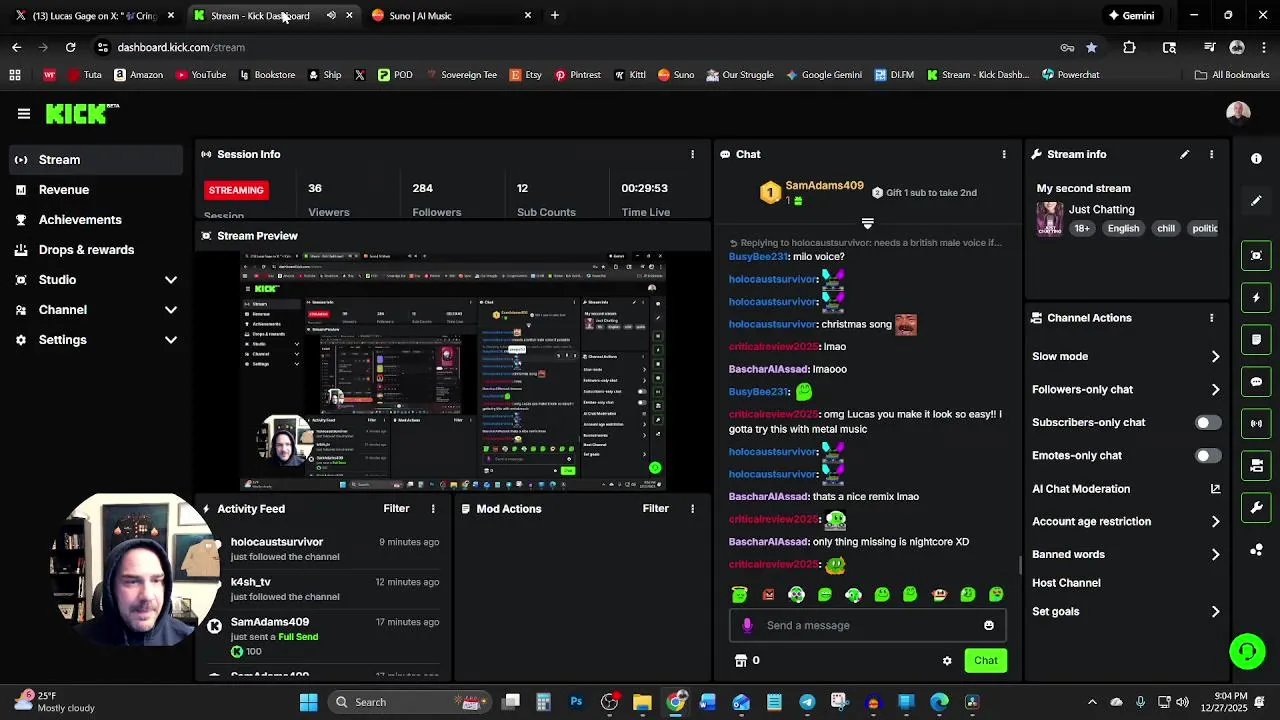Click the wrench icon in right sidebar
The height and width of the screenshot is (720, 1280).
click(x=1256, y=508)
